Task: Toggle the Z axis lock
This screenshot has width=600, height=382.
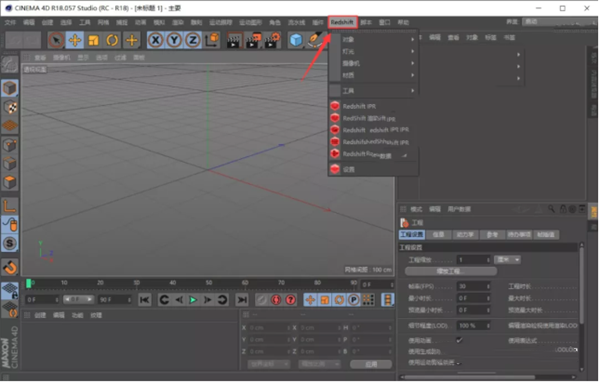Action: pos(193,40)
